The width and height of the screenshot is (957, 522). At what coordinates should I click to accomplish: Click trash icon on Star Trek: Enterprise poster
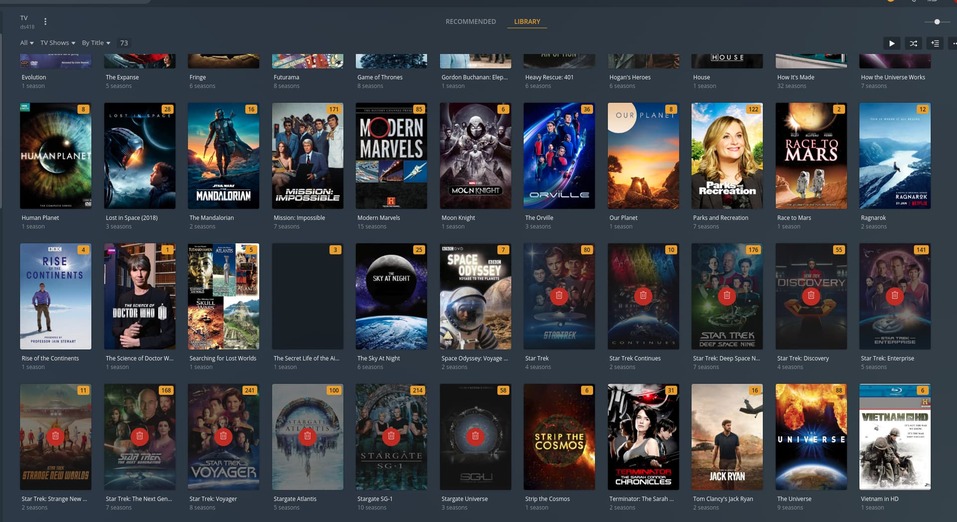click(895, 296)
